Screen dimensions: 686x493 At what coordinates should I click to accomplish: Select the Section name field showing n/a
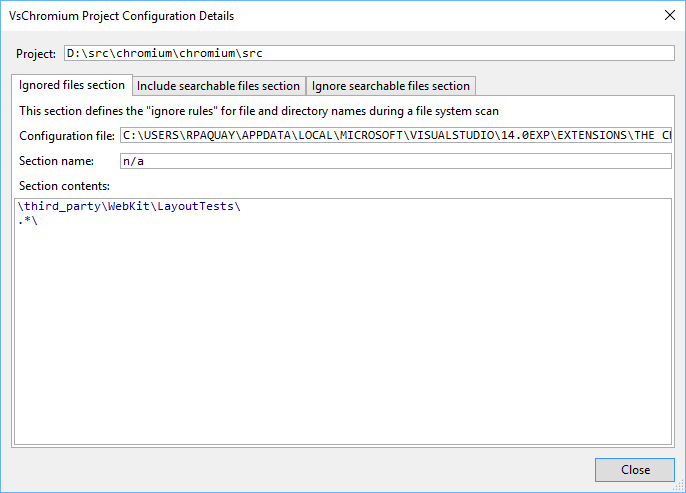[396, 161]
